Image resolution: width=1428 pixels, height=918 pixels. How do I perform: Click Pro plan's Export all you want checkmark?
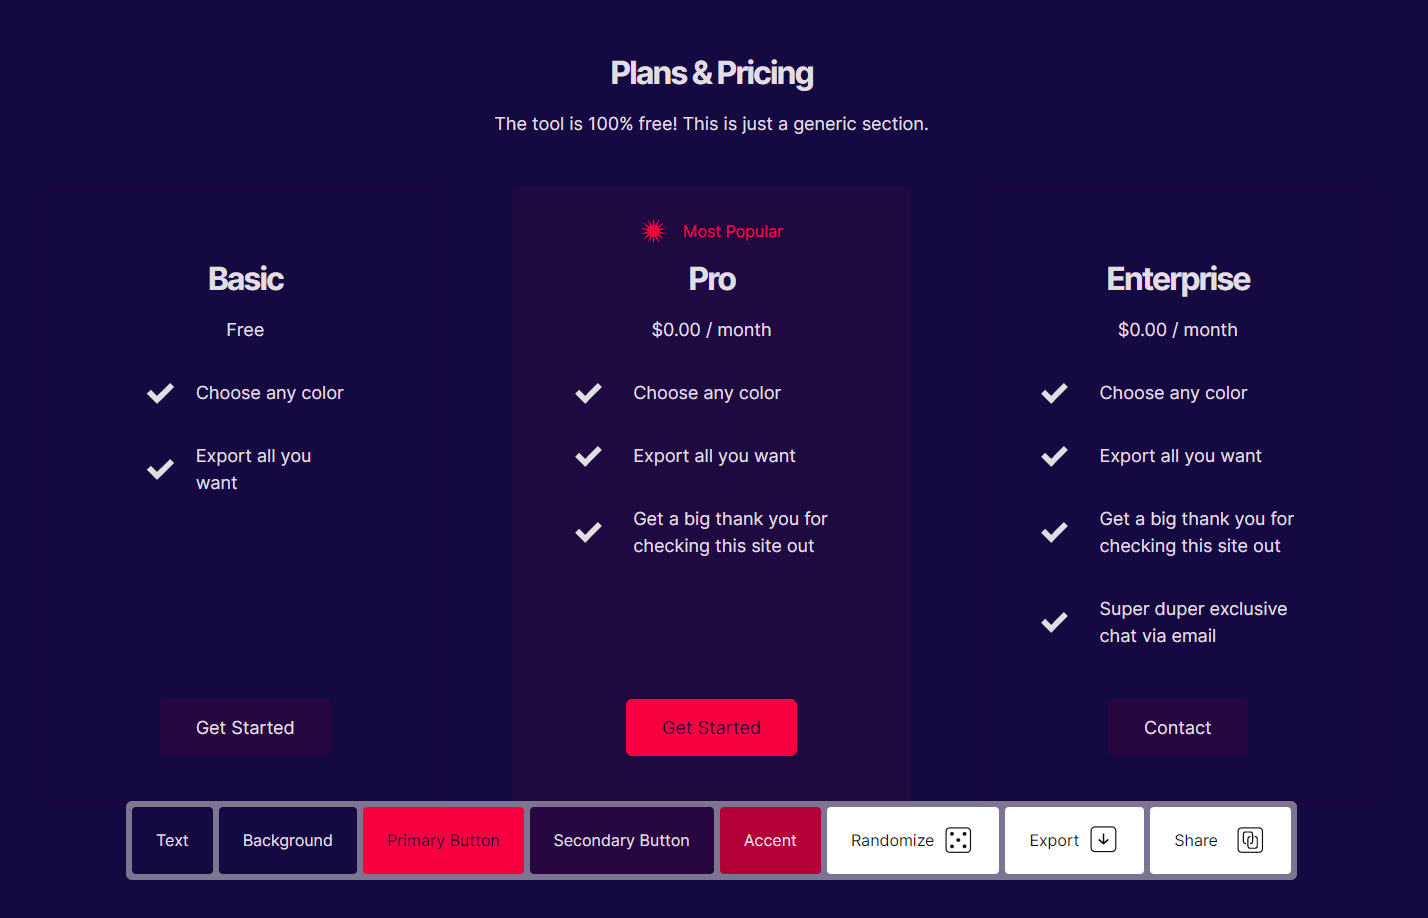tap(588, 456)
